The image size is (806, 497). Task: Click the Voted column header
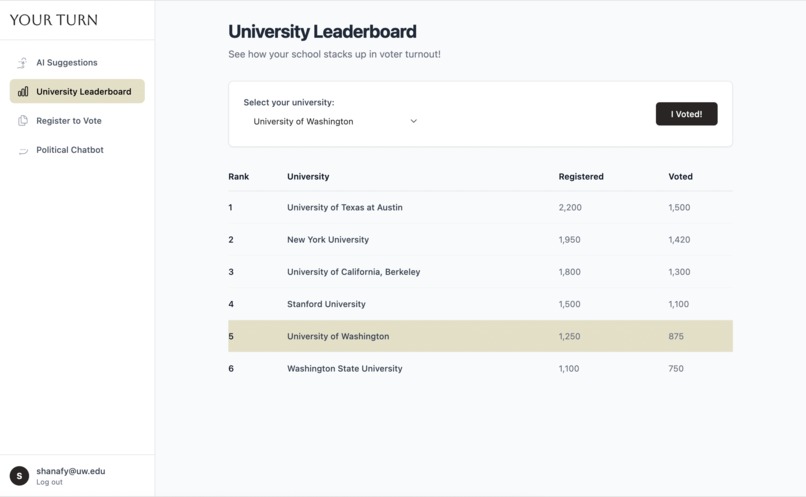click(681, 176)
